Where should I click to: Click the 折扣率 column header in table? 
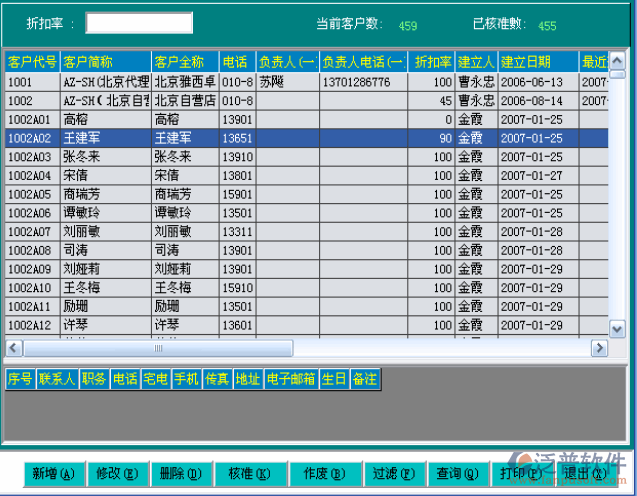pyautogui.click(x=431, y=62)
